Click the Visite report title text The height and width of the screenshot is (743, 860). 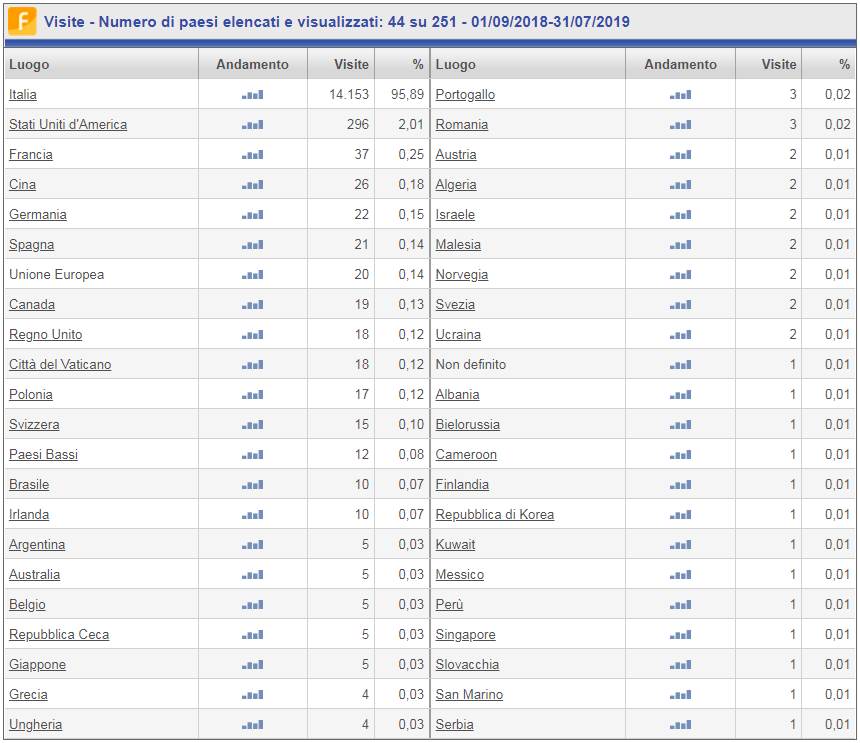point(337,22)
